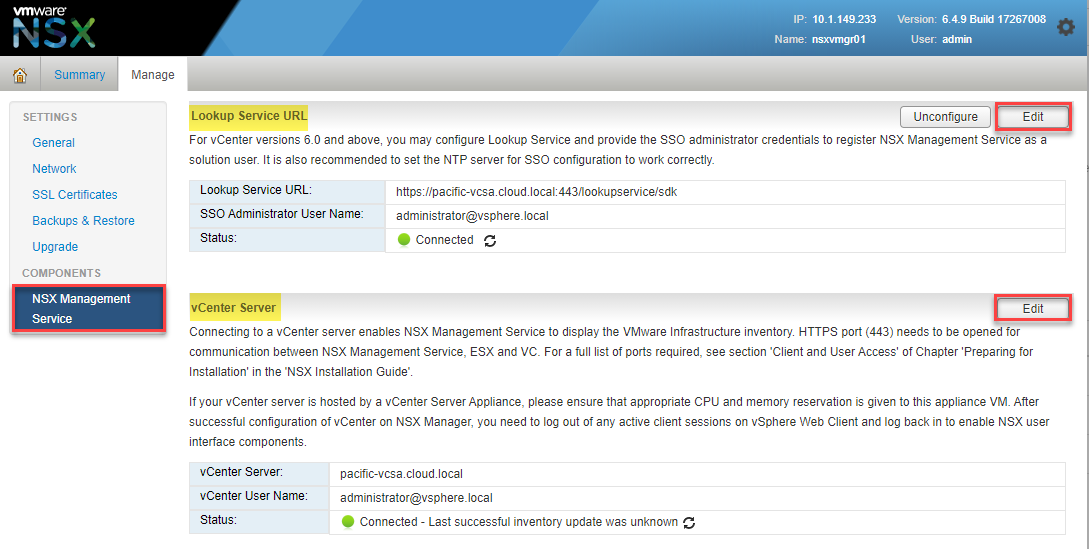Click the COMPONENTS sidebar header

(x=61, y=273)
